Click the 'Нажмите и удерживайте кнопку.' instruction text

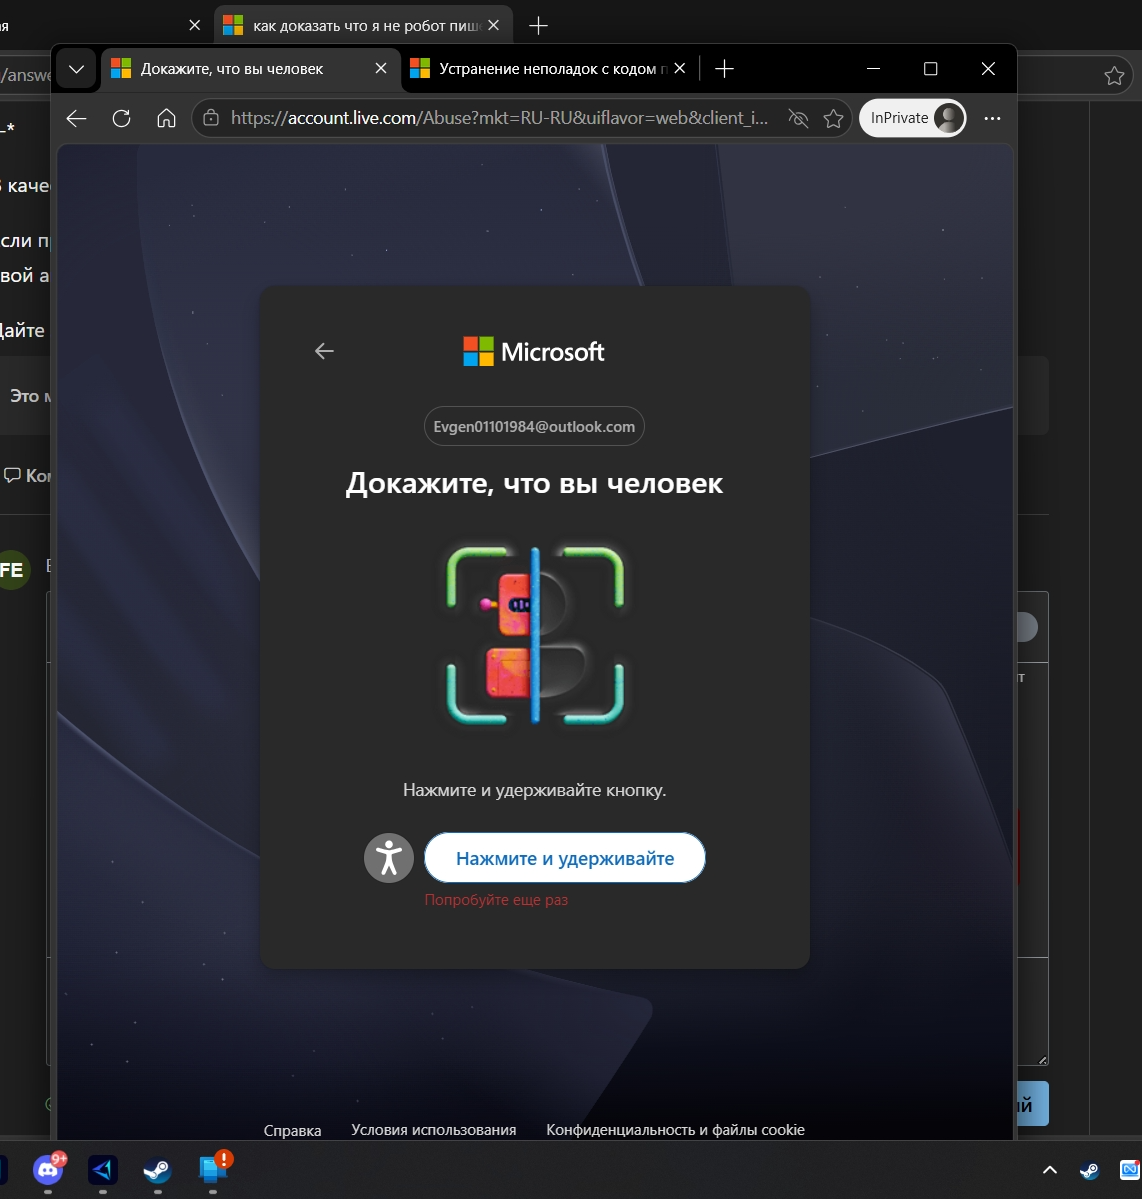click(x=535, y=790)
